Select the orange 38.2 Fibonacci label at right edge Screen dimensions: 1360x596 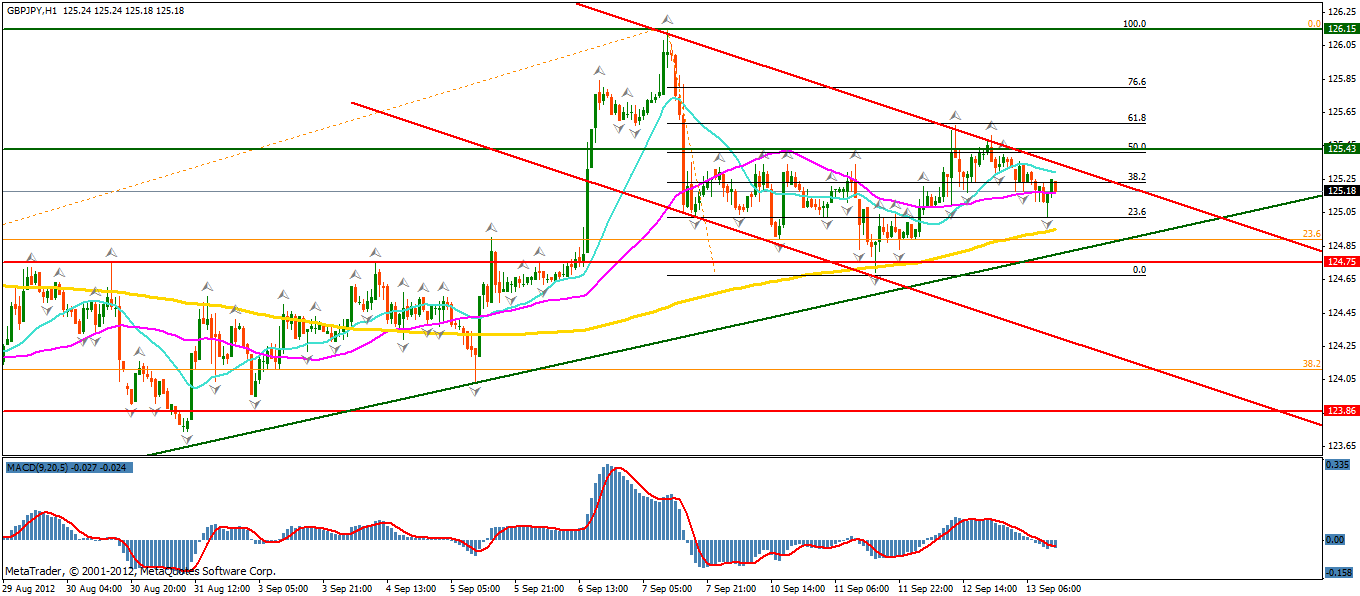(x=1312, y=364)
